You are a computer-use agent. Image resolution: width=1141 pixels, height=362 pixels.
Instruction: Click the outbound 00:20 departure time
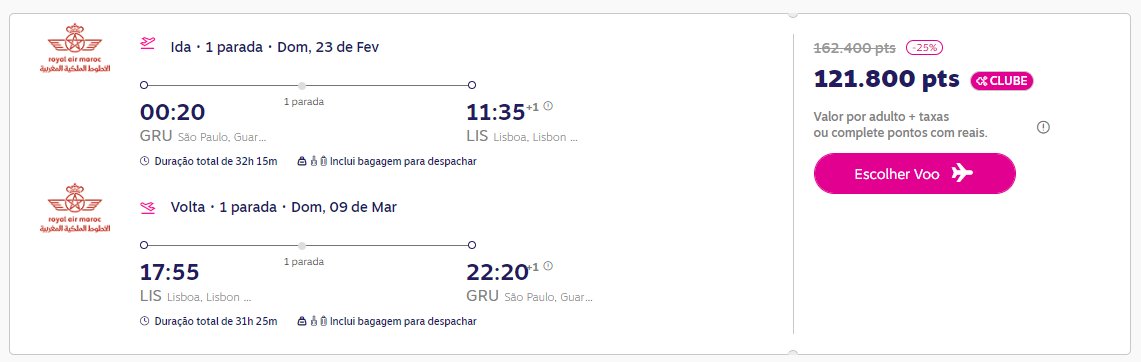[x=172, y=112]
